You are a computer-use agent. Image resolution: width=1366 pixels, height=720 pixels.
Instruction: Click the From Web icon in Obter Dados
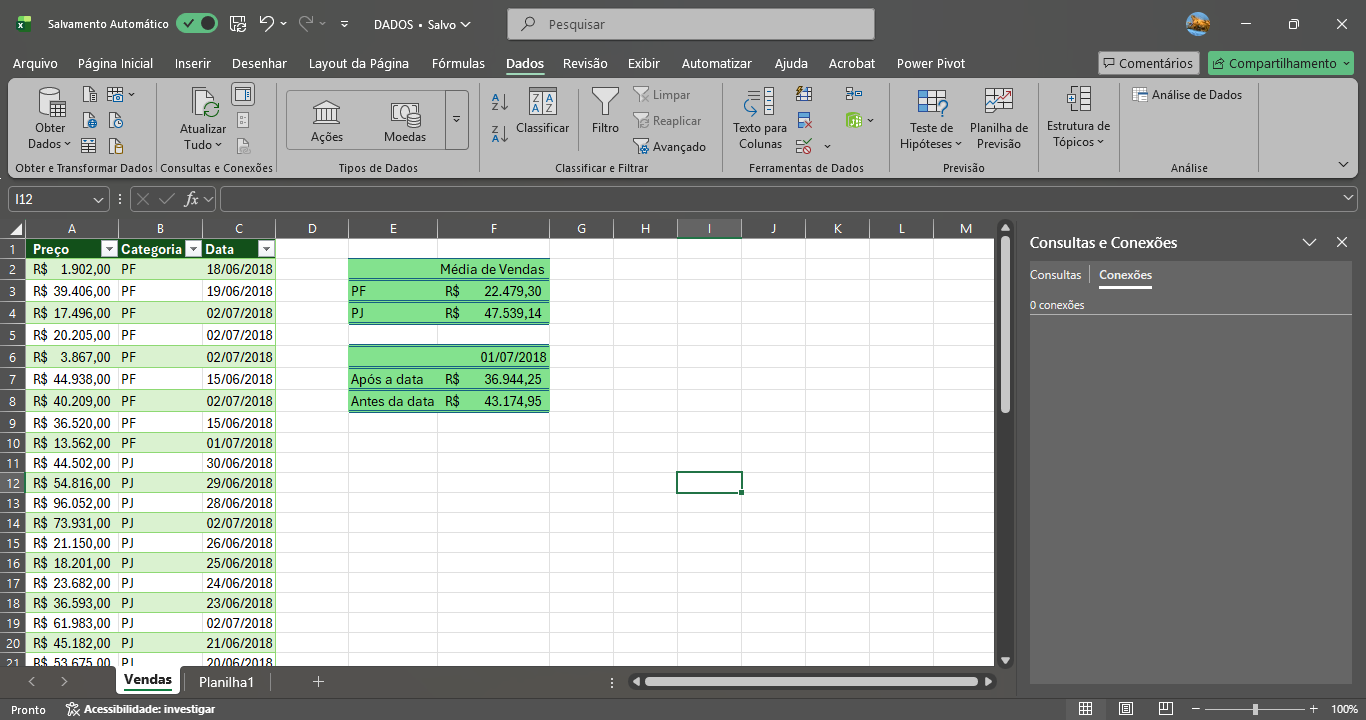(x=90, y=121)
